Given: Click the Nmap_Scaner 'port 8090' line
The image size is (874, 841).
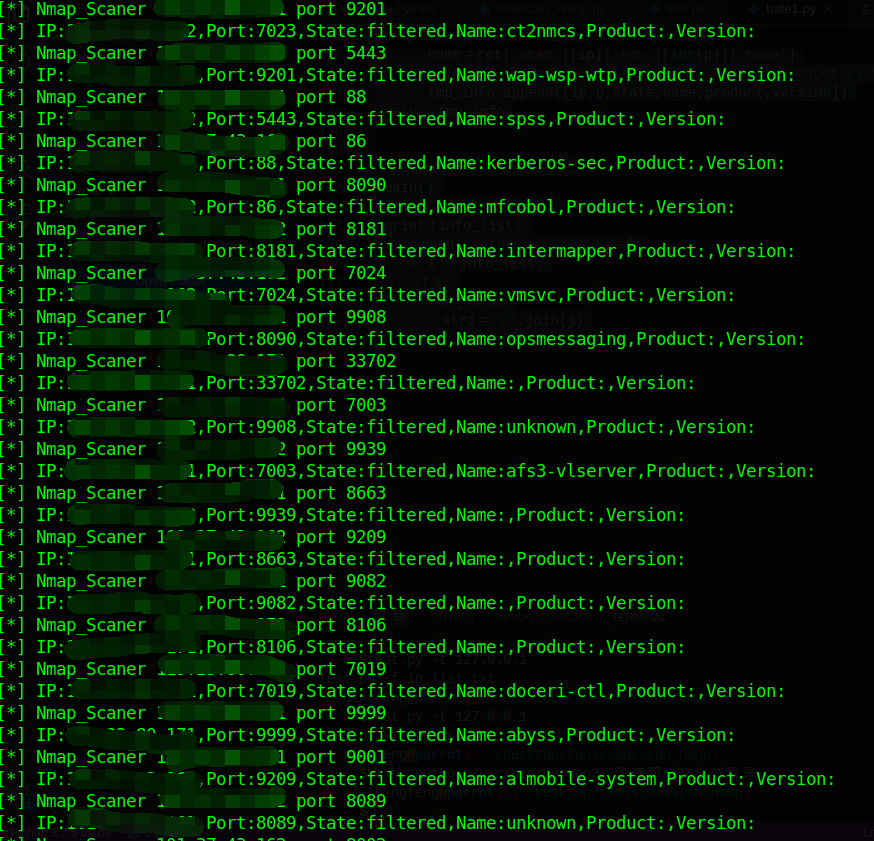Looking at the screenshot, I should (x=193, y=186).
